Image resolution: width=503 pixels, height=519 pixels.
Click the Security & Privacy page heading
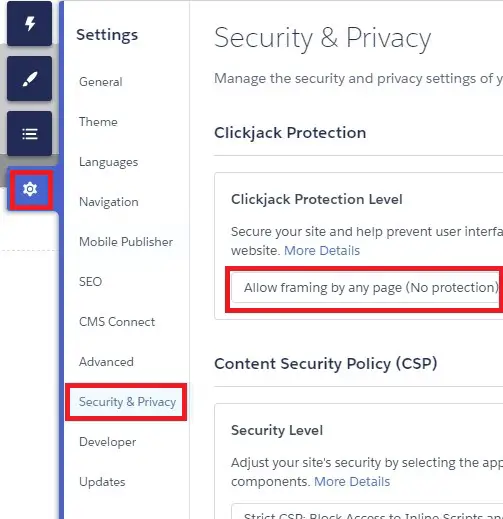(323, 38)
